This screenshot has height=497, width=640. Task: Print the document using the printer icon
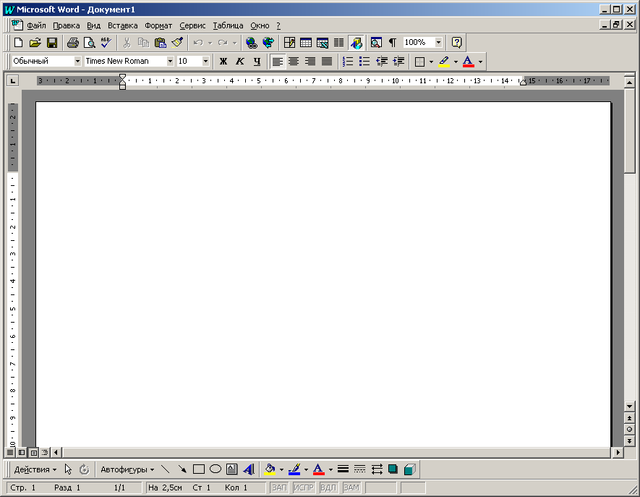(x=73, y=42)
